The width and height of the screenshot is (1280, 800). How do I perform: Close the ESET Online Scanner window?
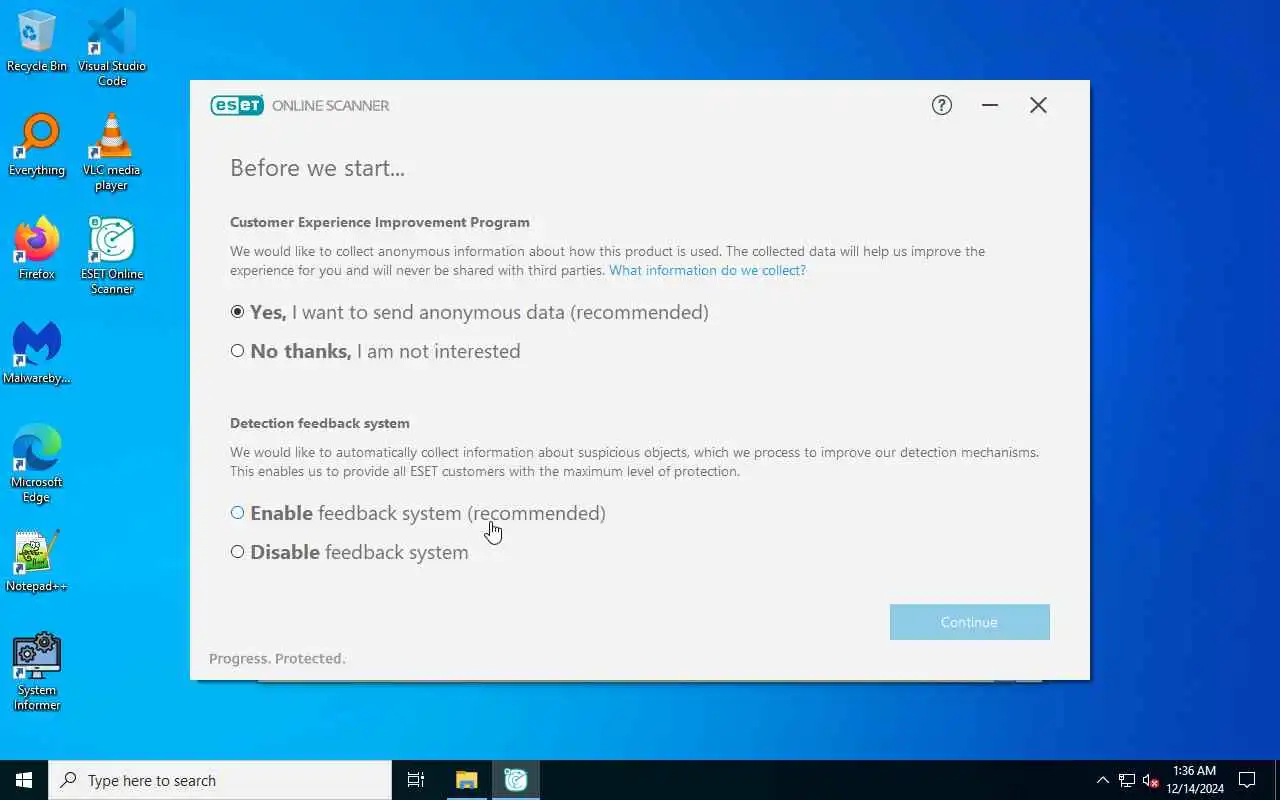(x=1038, y=105)
